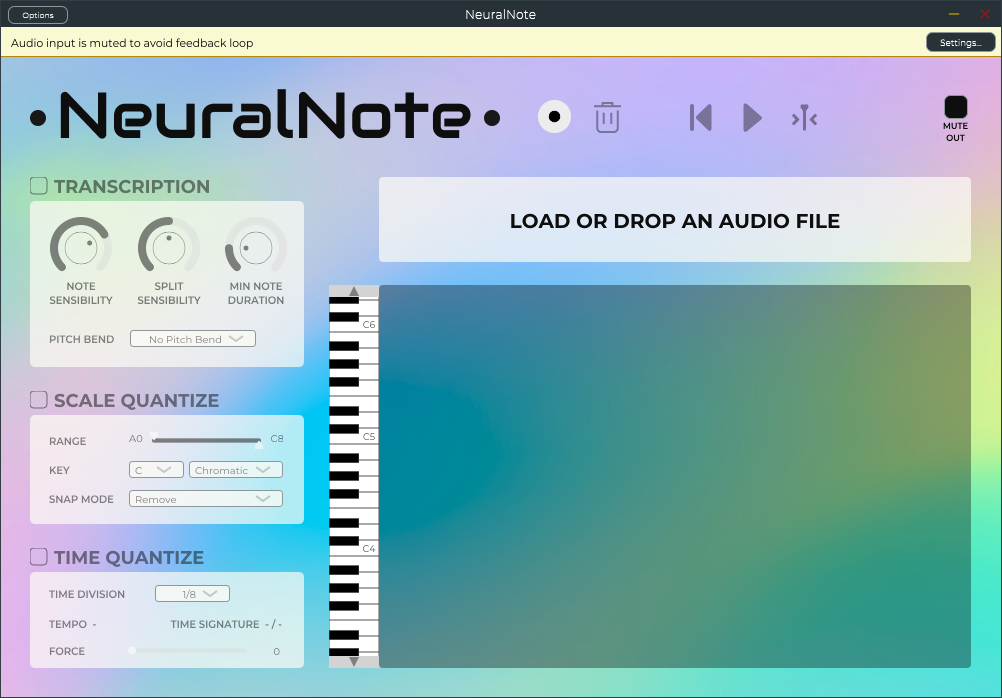Screen dimensions: 1002x698
Task: Click the Split Sensibility knob
Action: 168,246
